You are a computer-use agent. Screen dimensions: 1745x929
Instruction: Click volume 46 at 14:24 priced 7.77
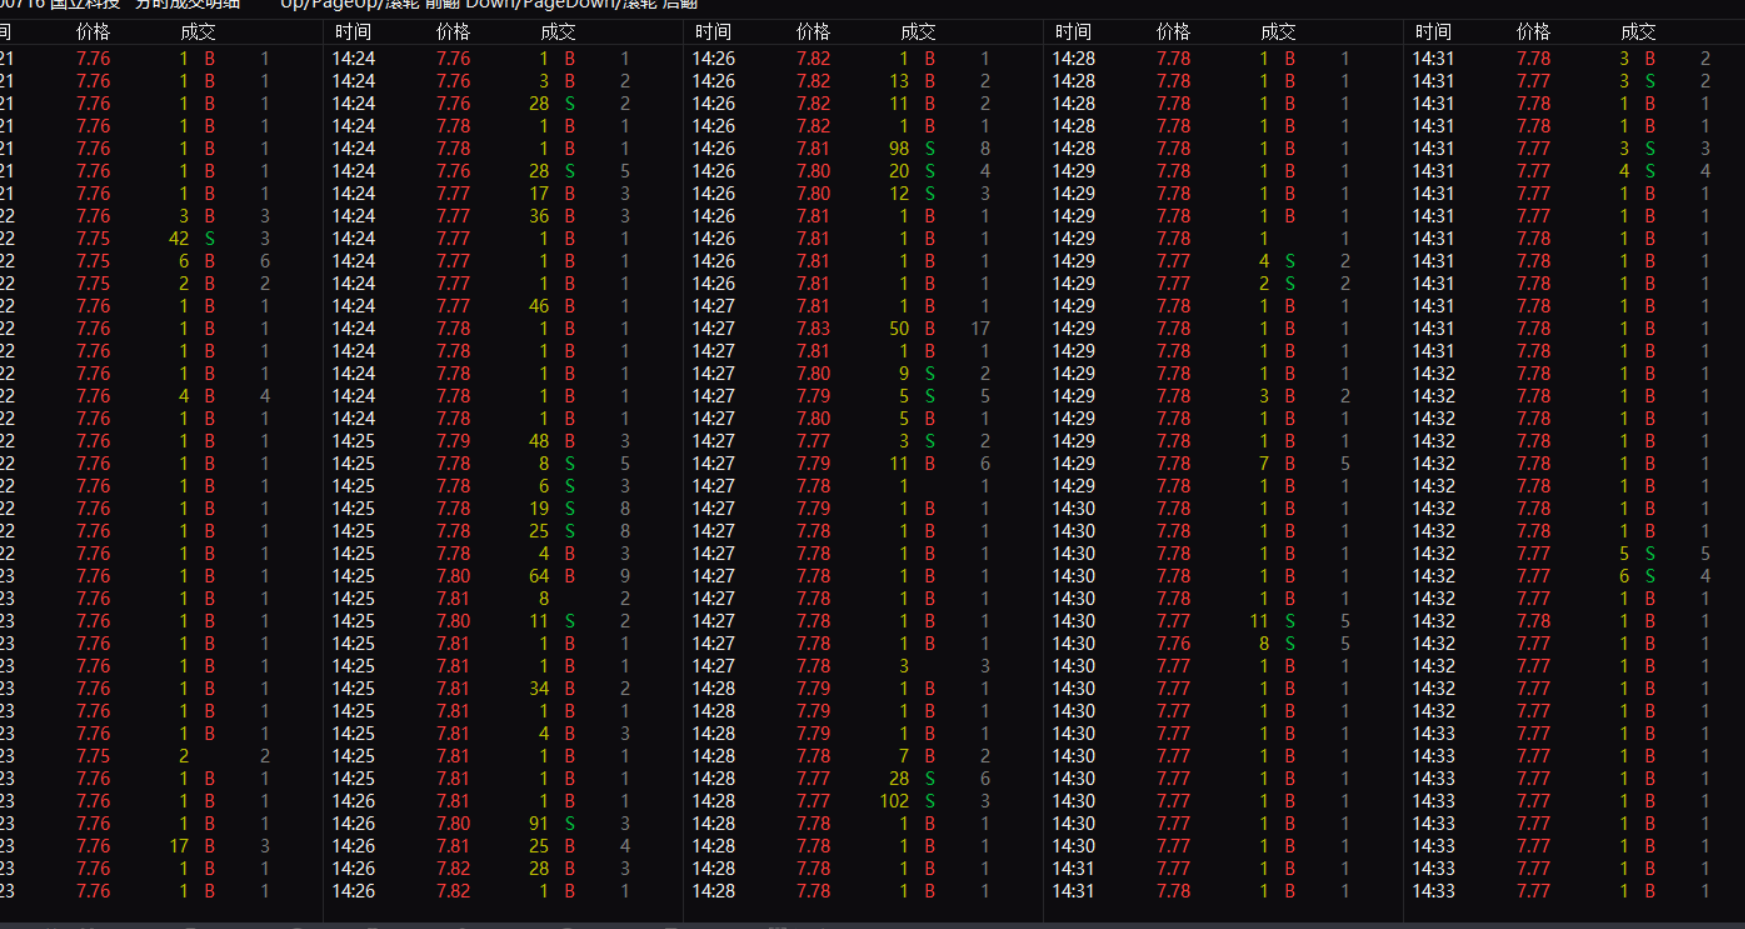coord(539,306)
